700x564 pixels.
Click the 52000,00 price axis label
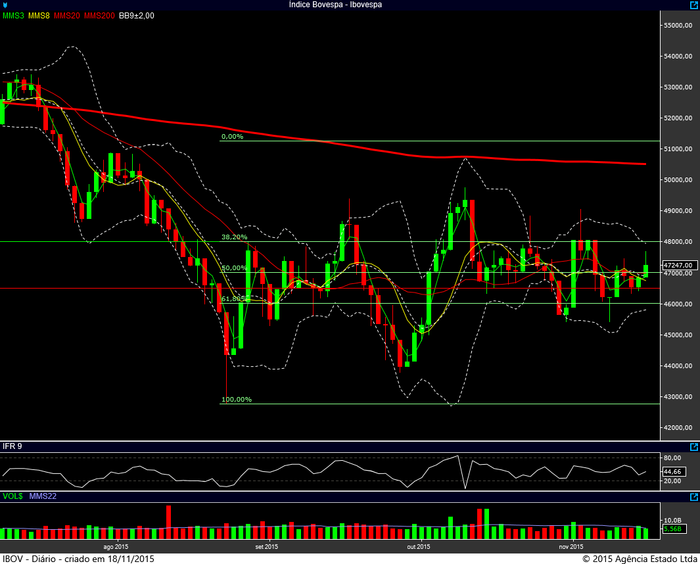678,118
